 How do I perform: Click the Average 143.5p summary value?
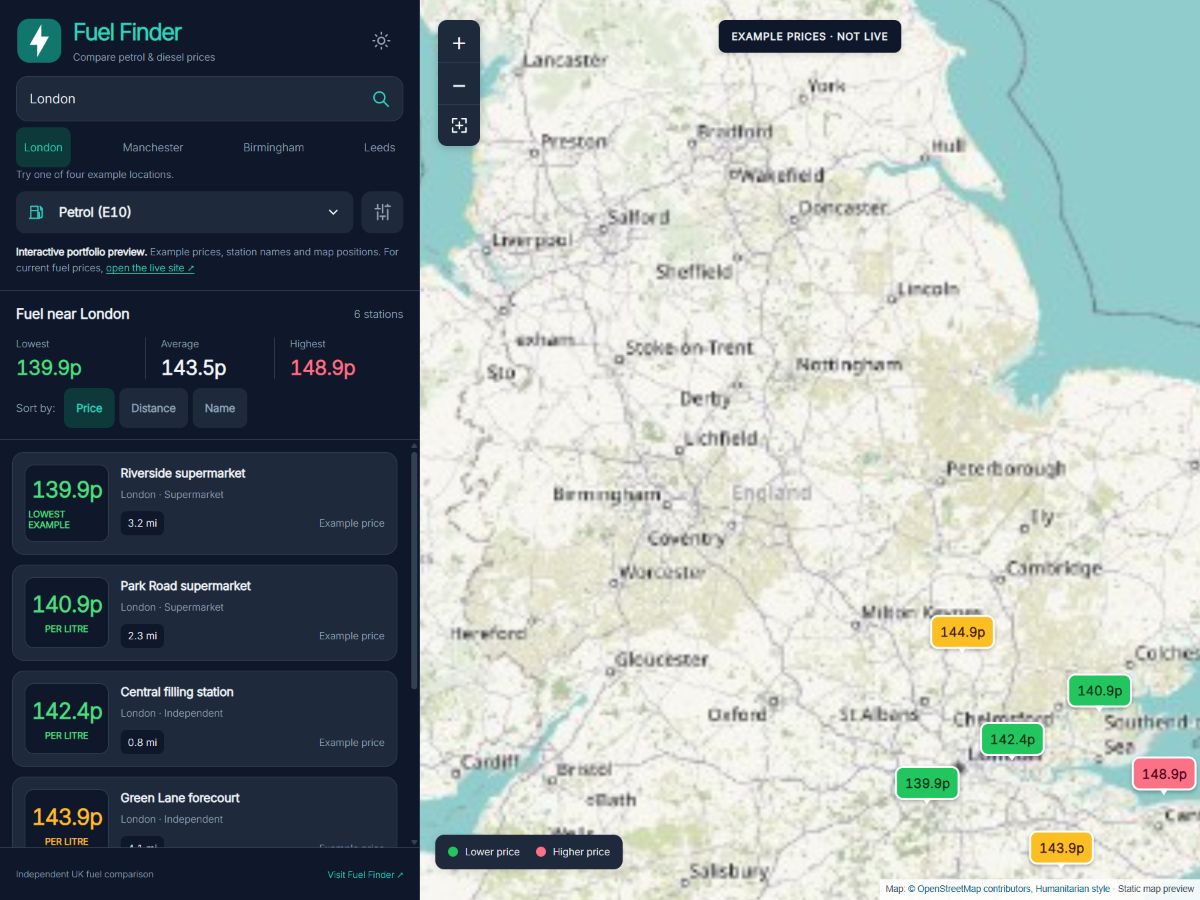(194, 368)
